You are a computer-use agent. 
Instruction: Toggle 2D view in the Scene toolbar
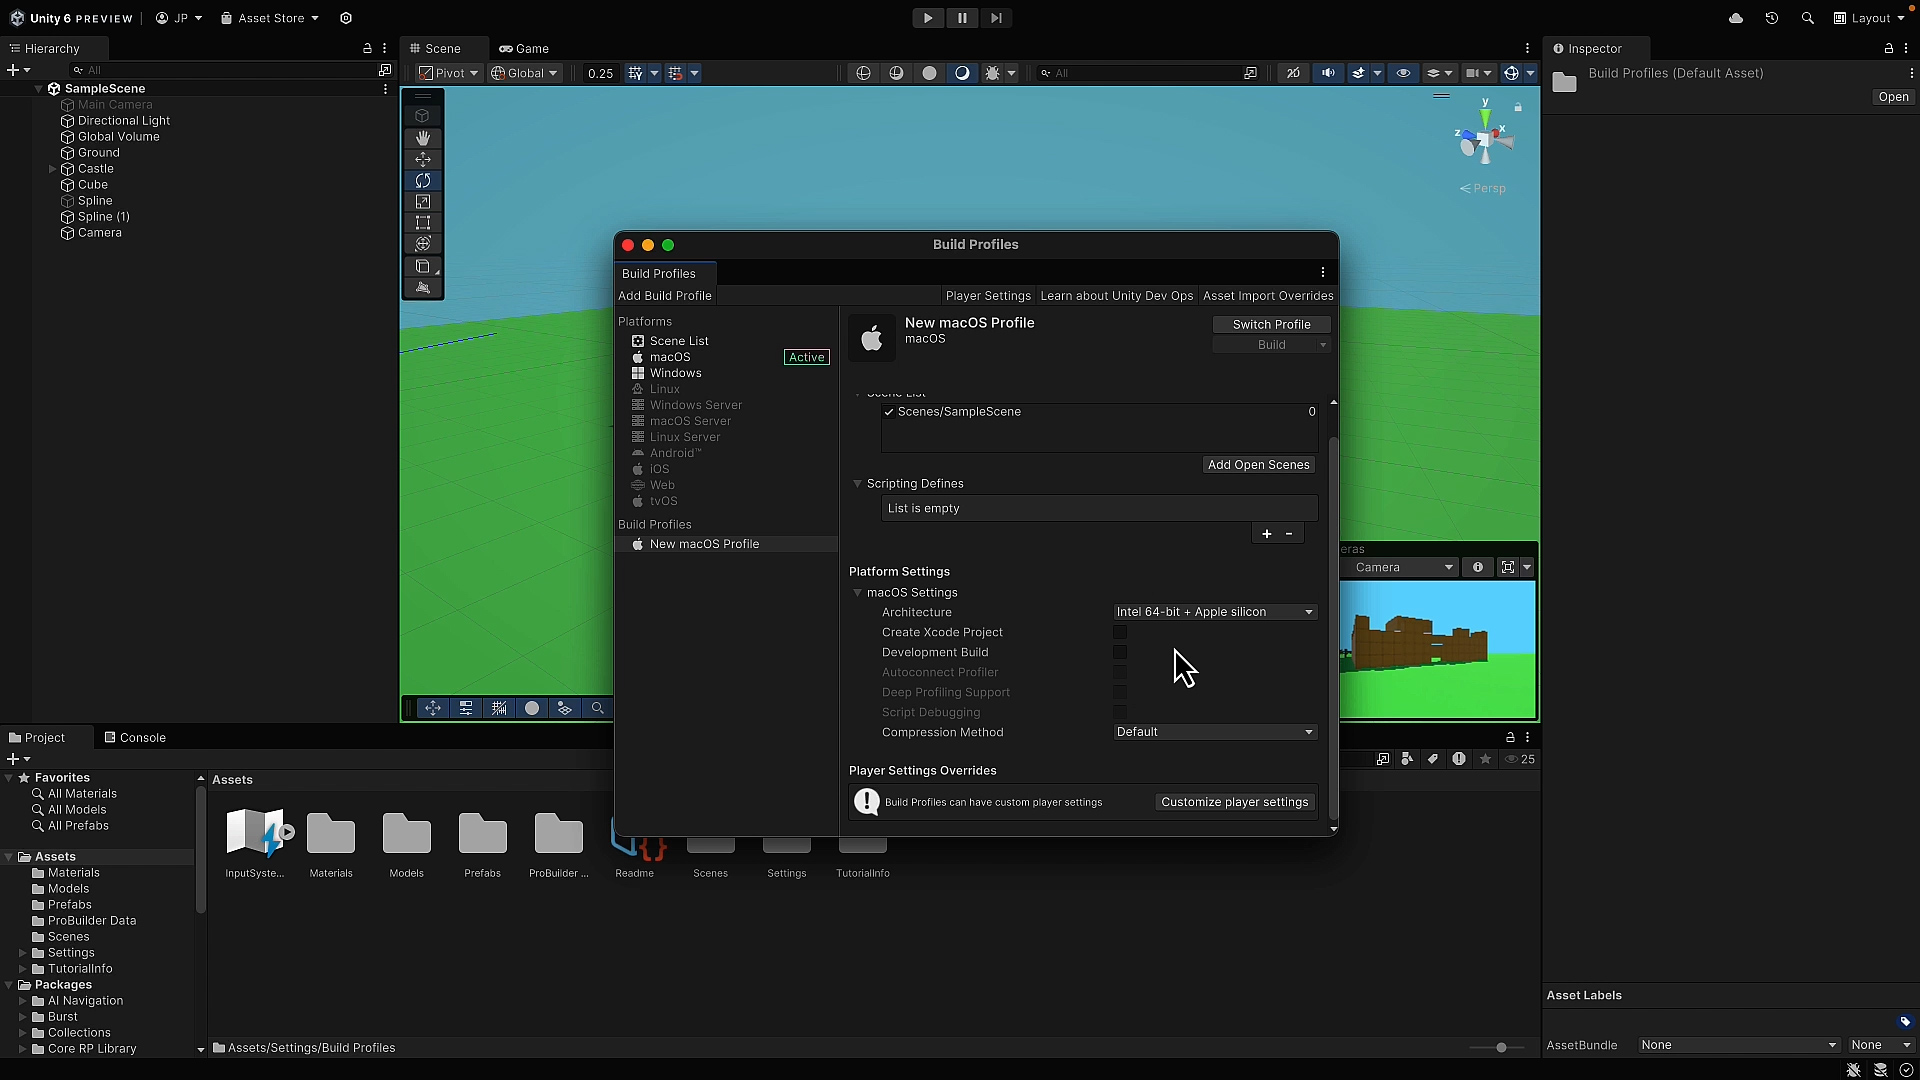pyautogui.click(x=1293, y=73)
